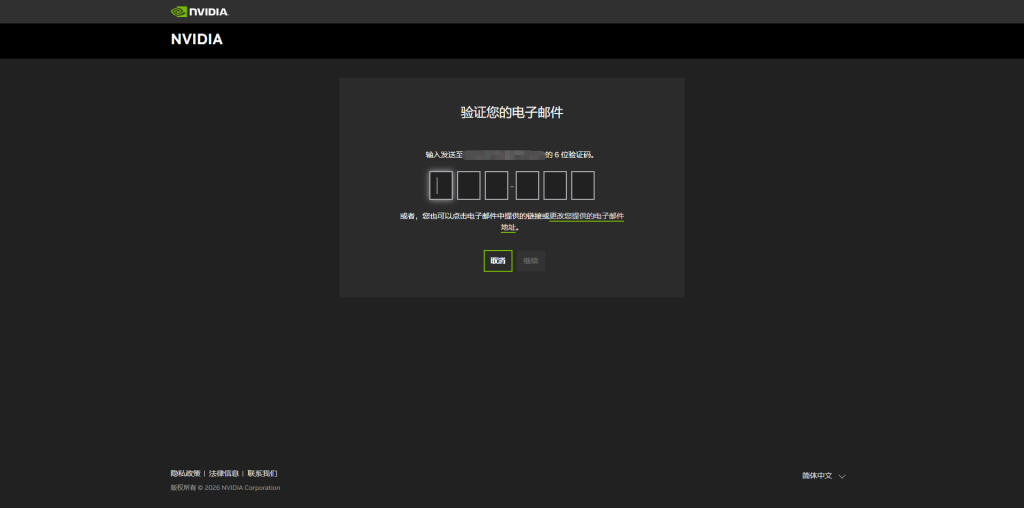Open the 隐私政策 footer link

[185, 473]
